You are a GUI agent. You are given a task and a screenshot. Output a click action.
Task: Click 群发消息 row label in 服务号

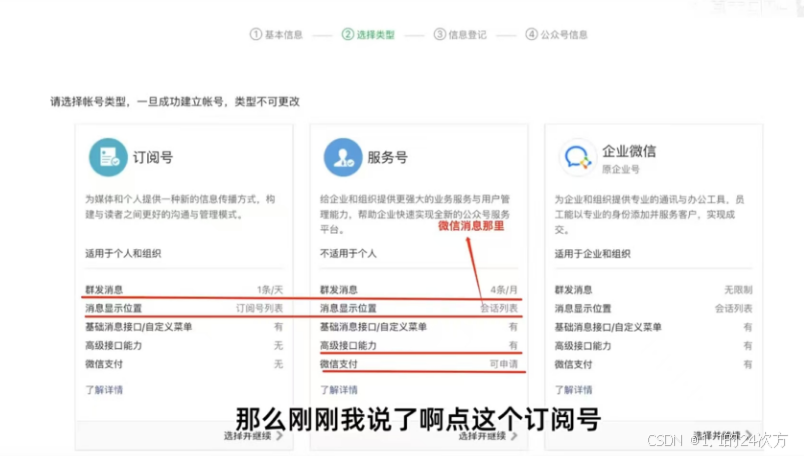pos(339,290)
